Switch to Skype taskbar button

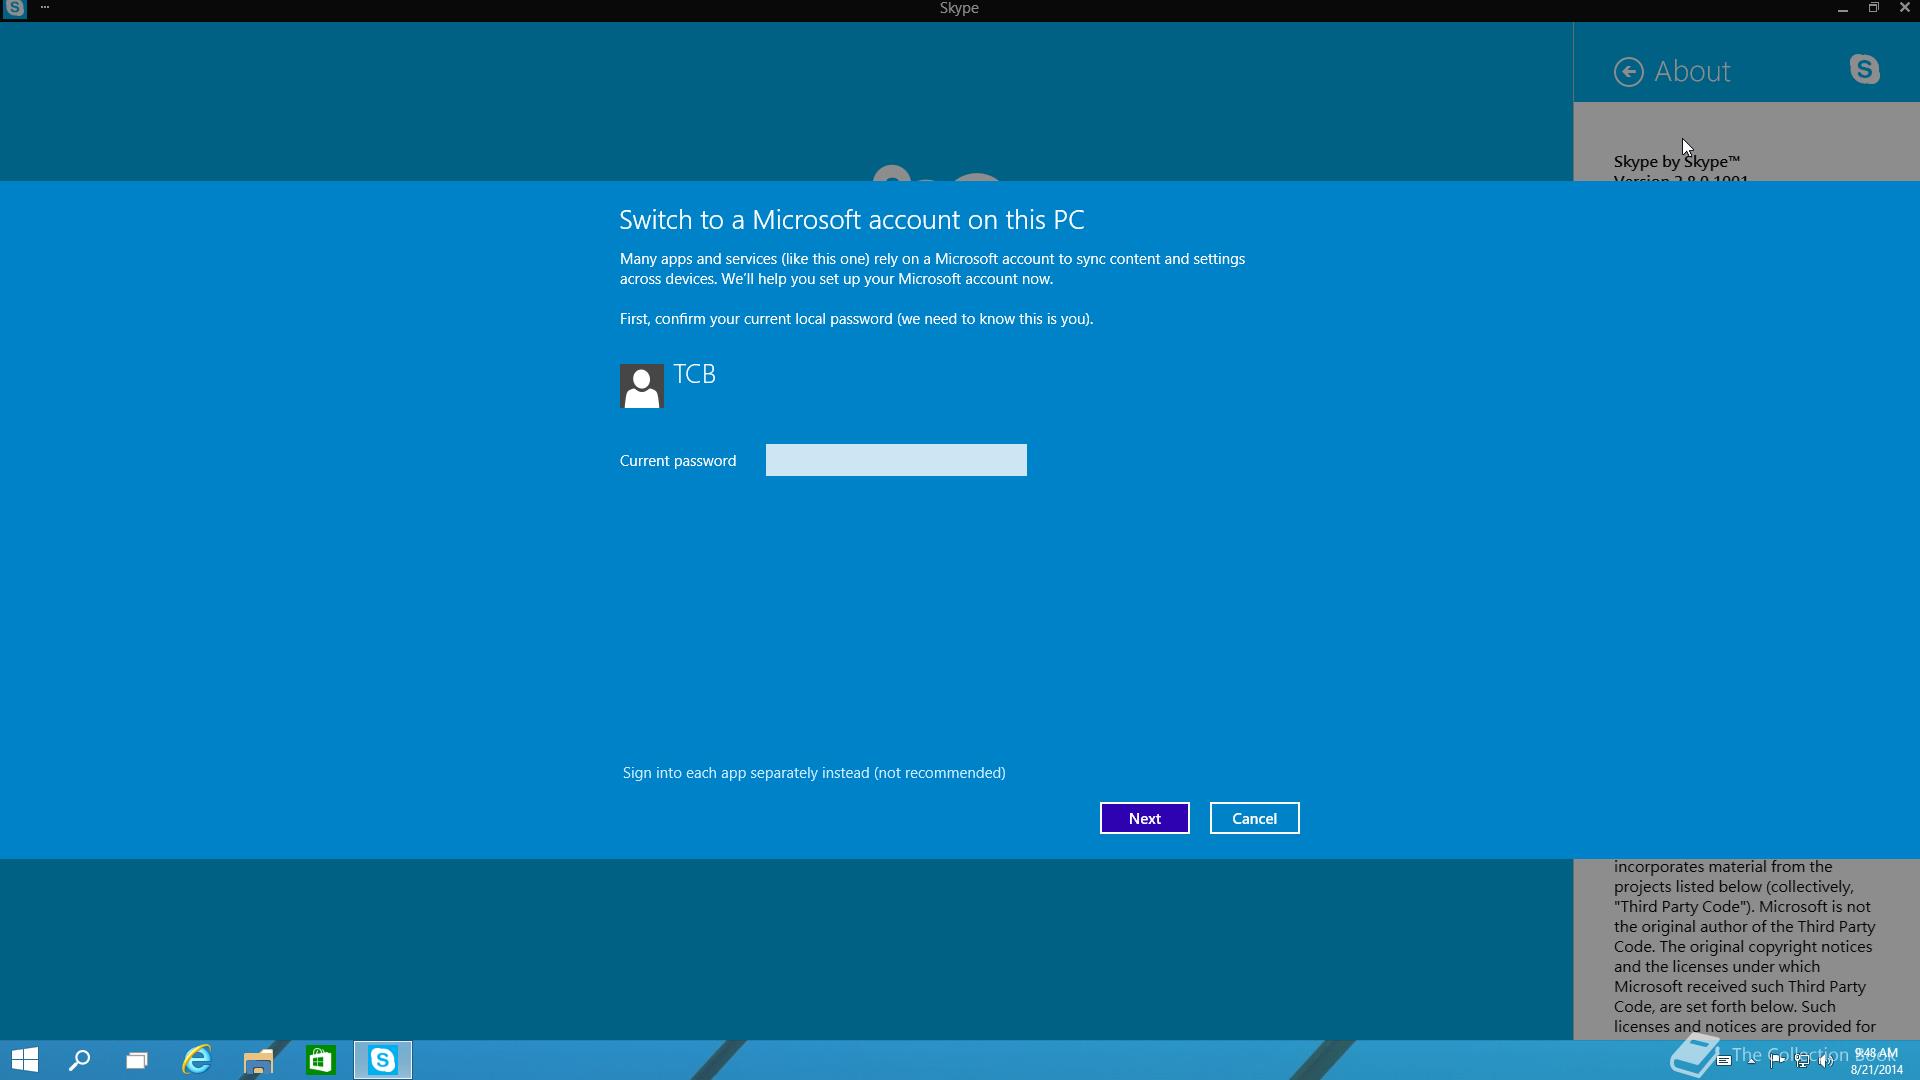point(382,1060)
